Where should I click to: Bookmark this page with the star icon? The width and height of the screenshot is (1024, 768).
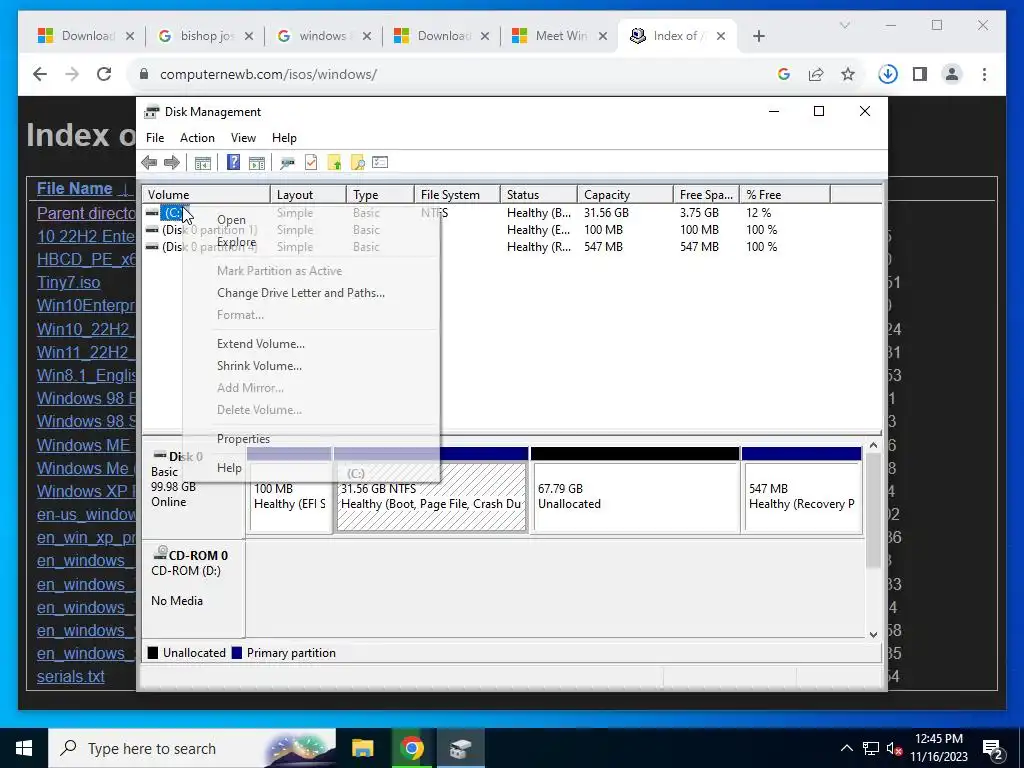[x=848, y=74]
